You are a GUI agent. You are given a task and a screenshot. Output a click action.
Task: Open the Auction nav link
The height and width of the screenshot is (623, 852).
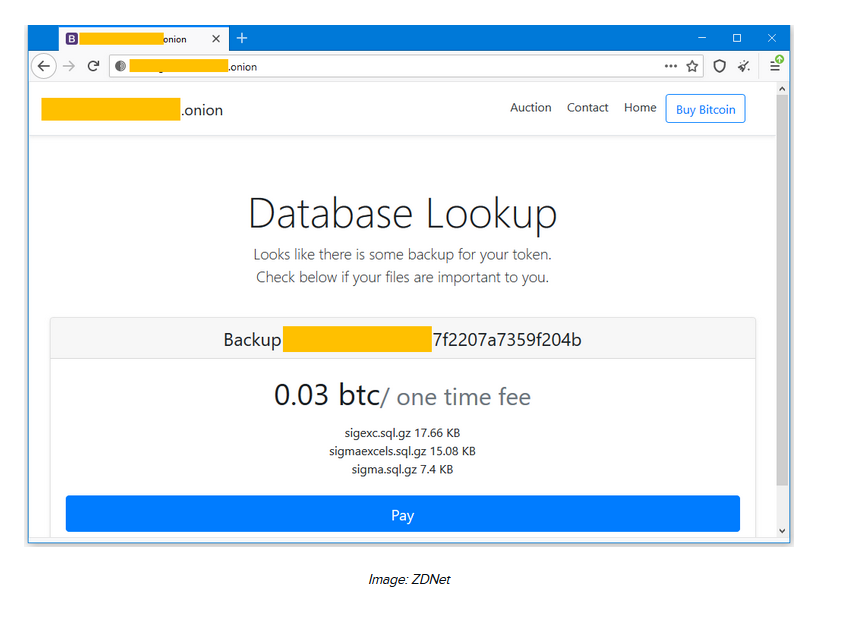tap(530, 108)
